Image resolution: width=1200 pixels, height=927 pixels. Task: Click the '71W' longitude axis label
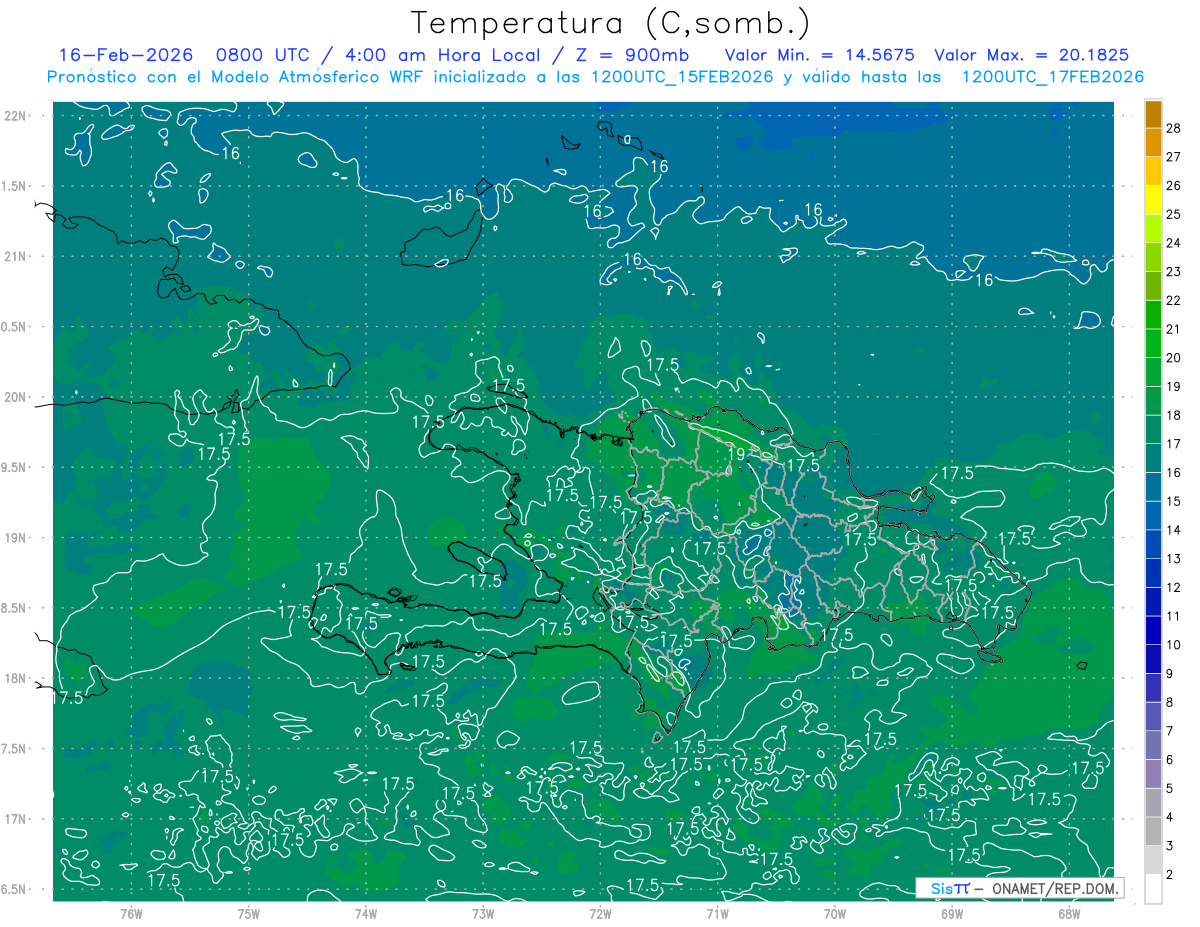point(717,913)
